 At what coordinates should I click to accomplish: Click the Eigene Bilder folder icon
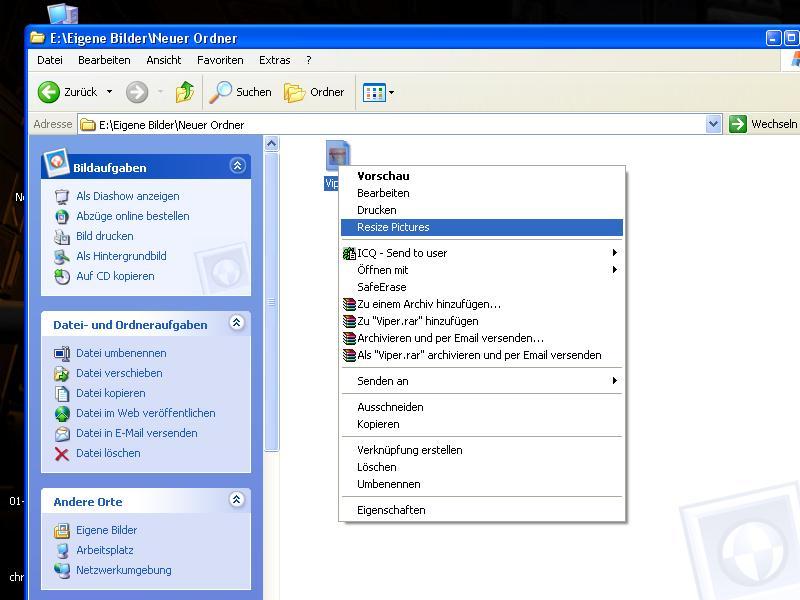(62, 531)
